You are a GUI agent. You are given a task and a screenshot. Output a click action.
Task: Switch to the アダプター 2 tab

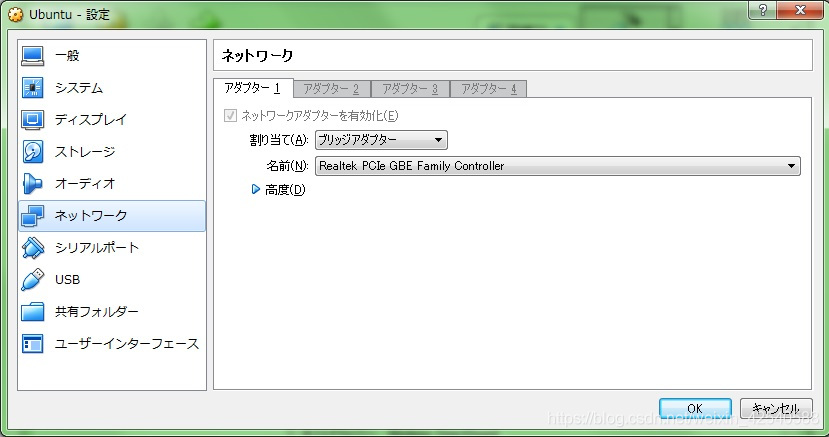(331, 89)
